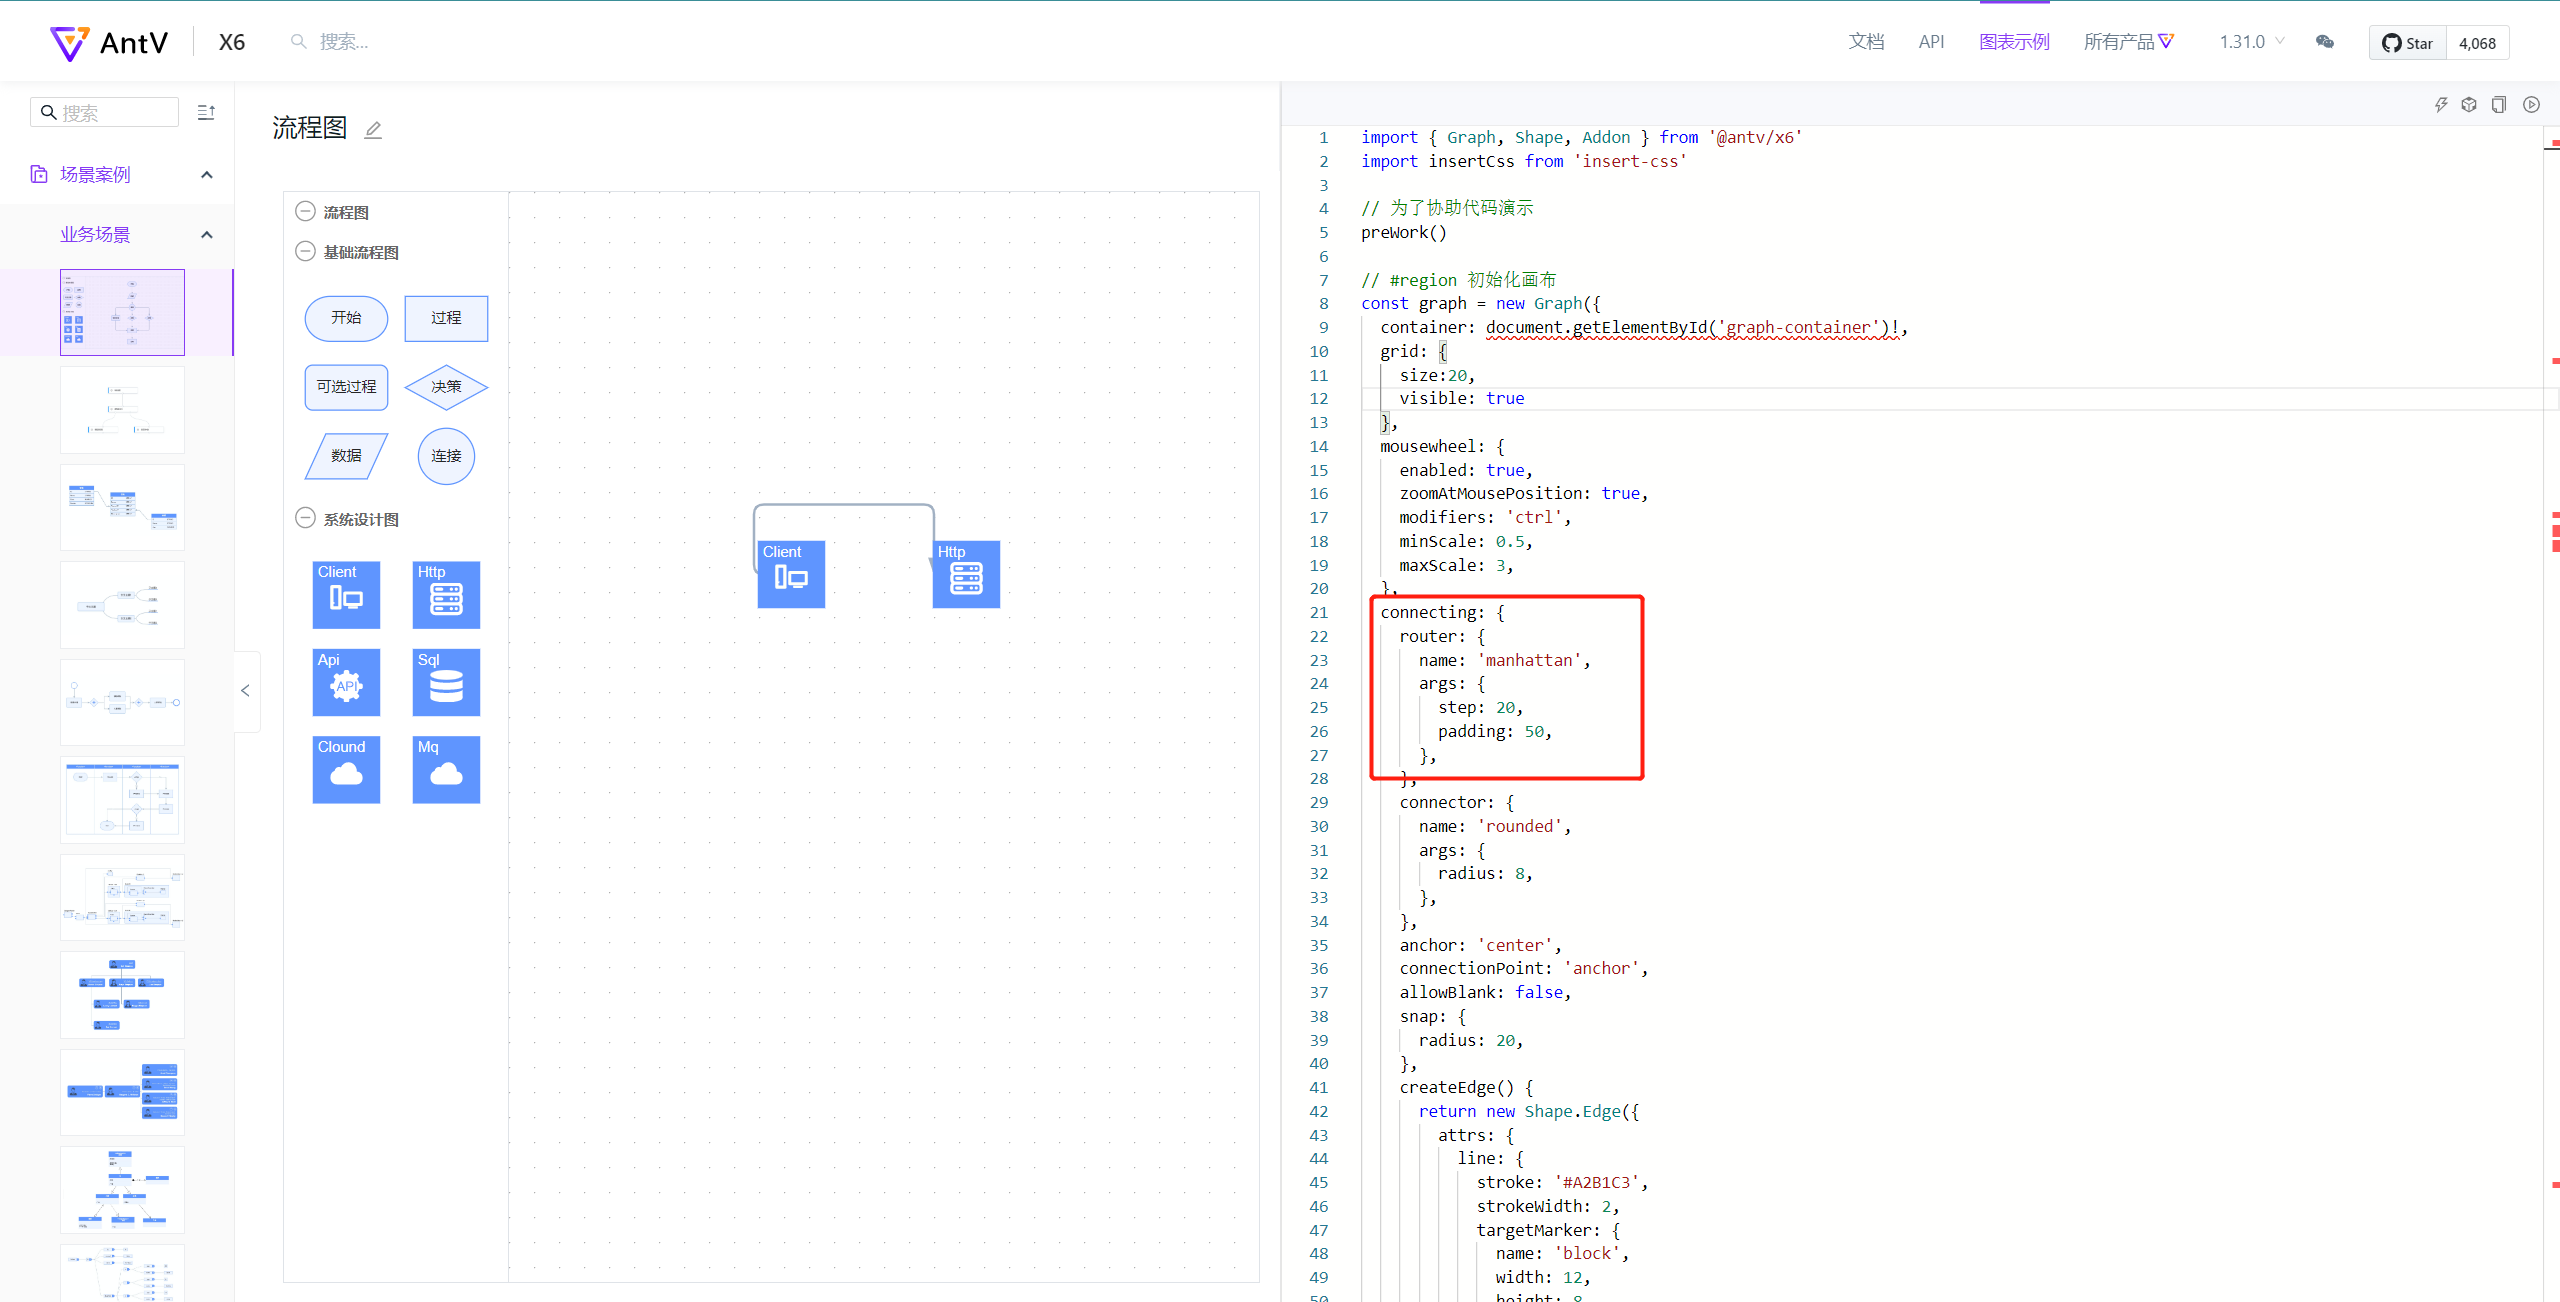Select the Sql database node shape
This screenshot has height=1302, width=2560.
[x=446, y=682]
